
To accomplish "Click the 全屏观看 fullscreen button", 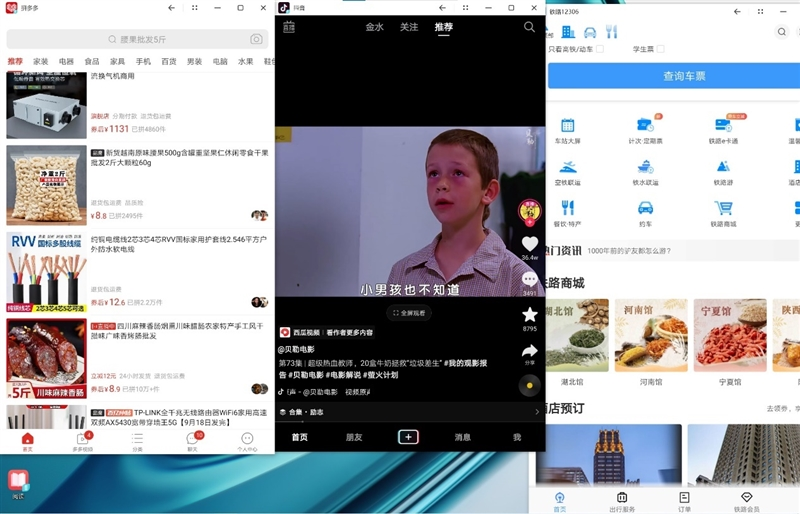I will 409,313.
